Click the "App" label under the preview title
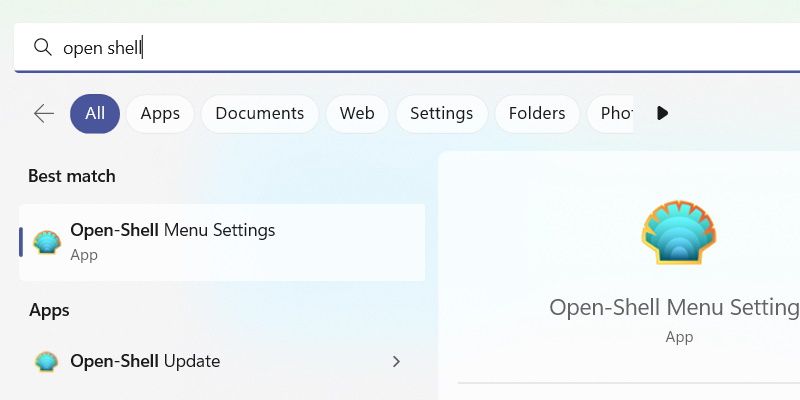The width and height of the screenshot is (800, 400). pyautogui.click(x=679, y=337)
